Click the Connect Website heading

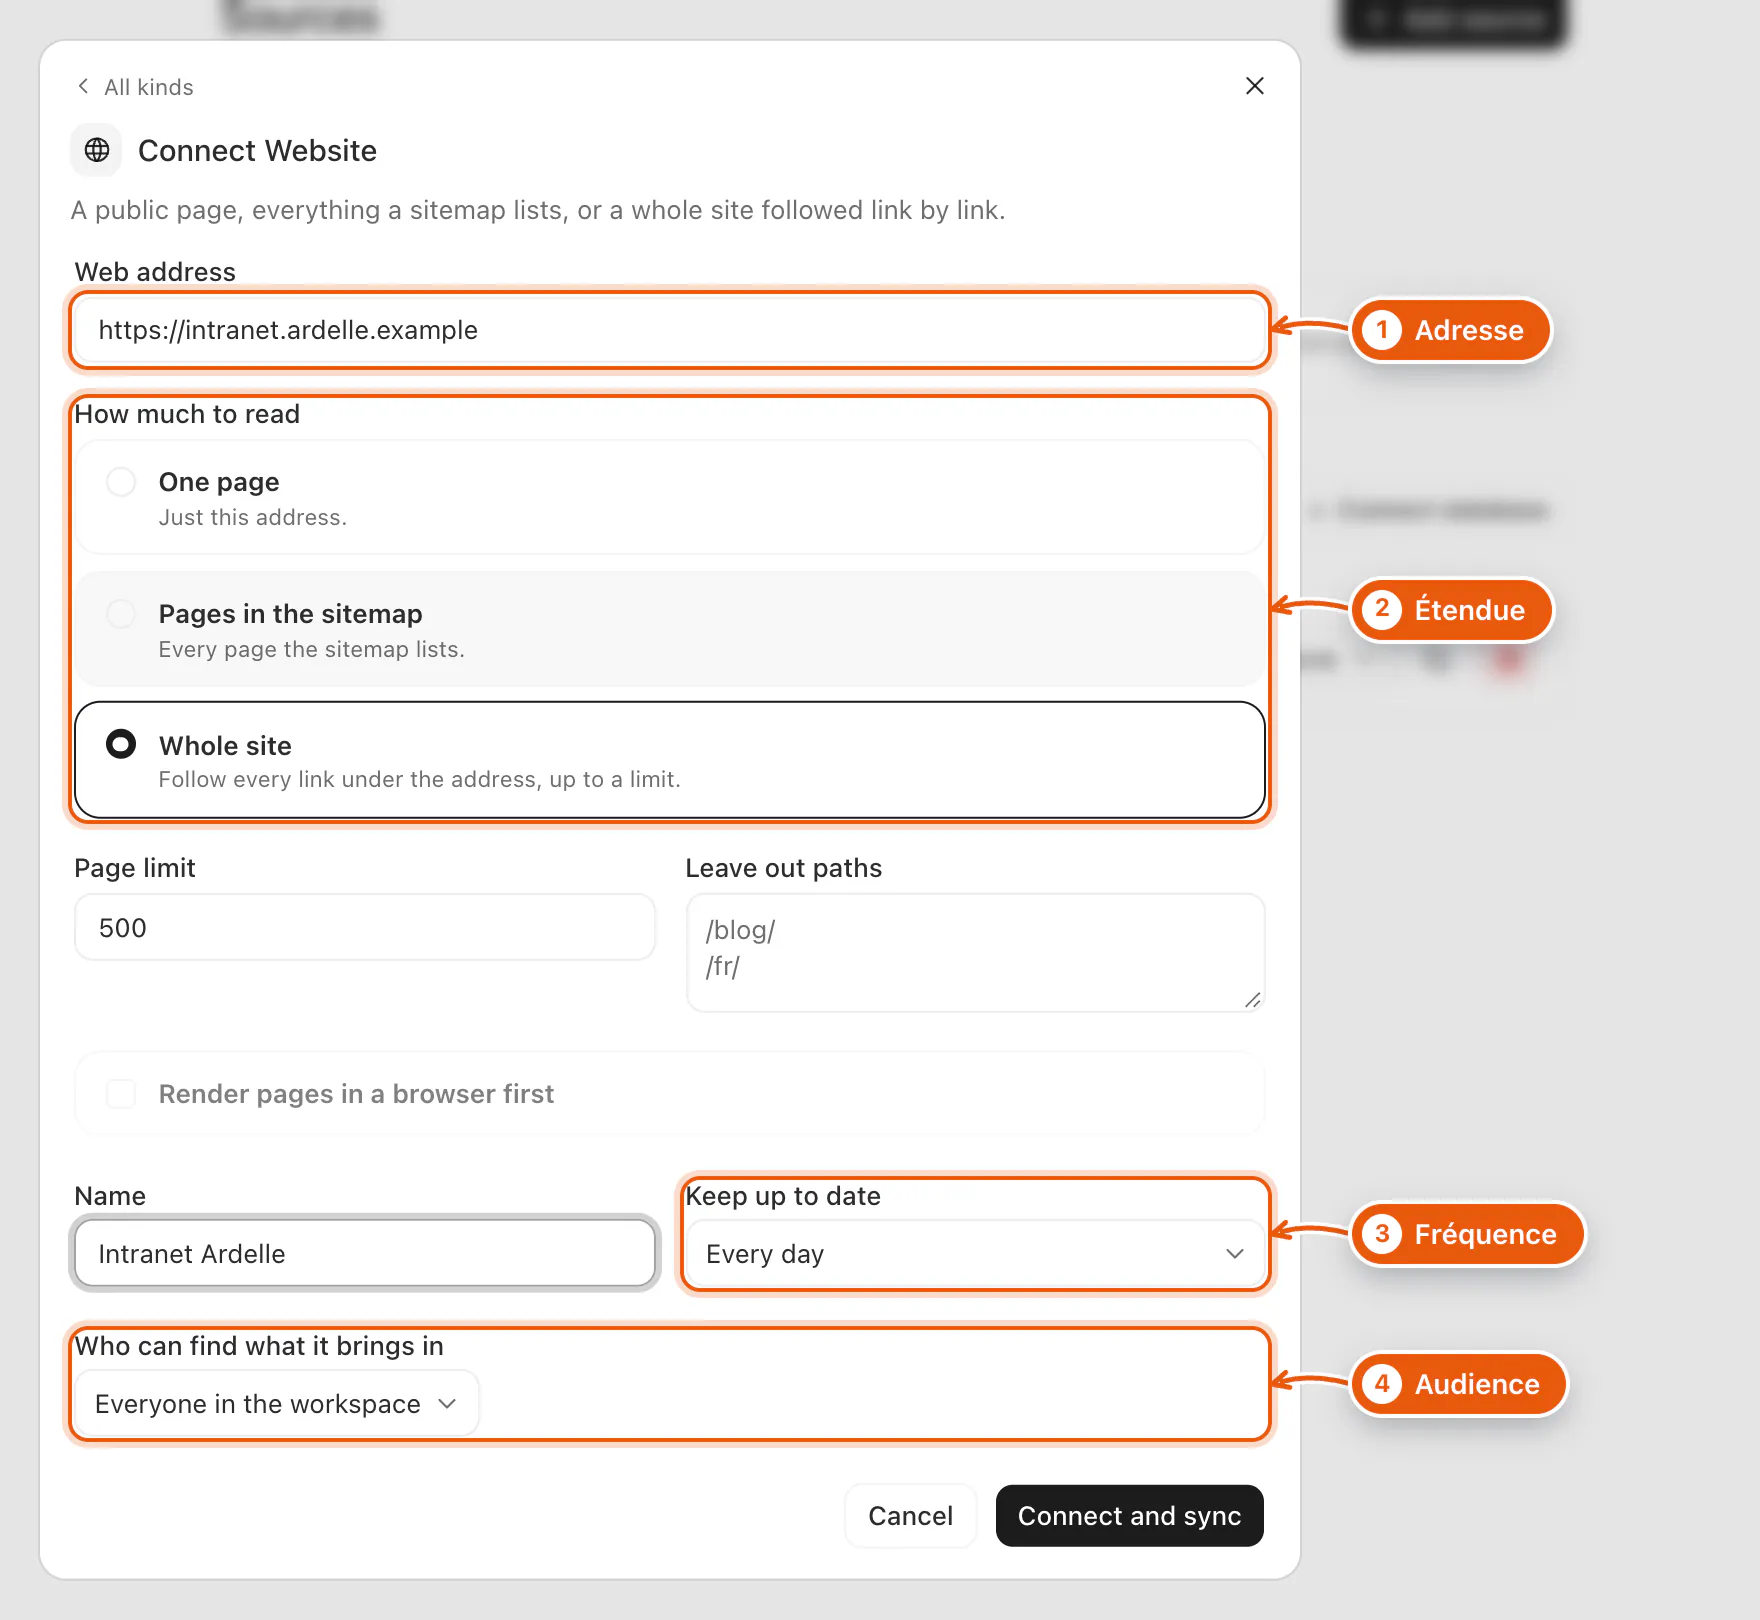tap(257, 151)
